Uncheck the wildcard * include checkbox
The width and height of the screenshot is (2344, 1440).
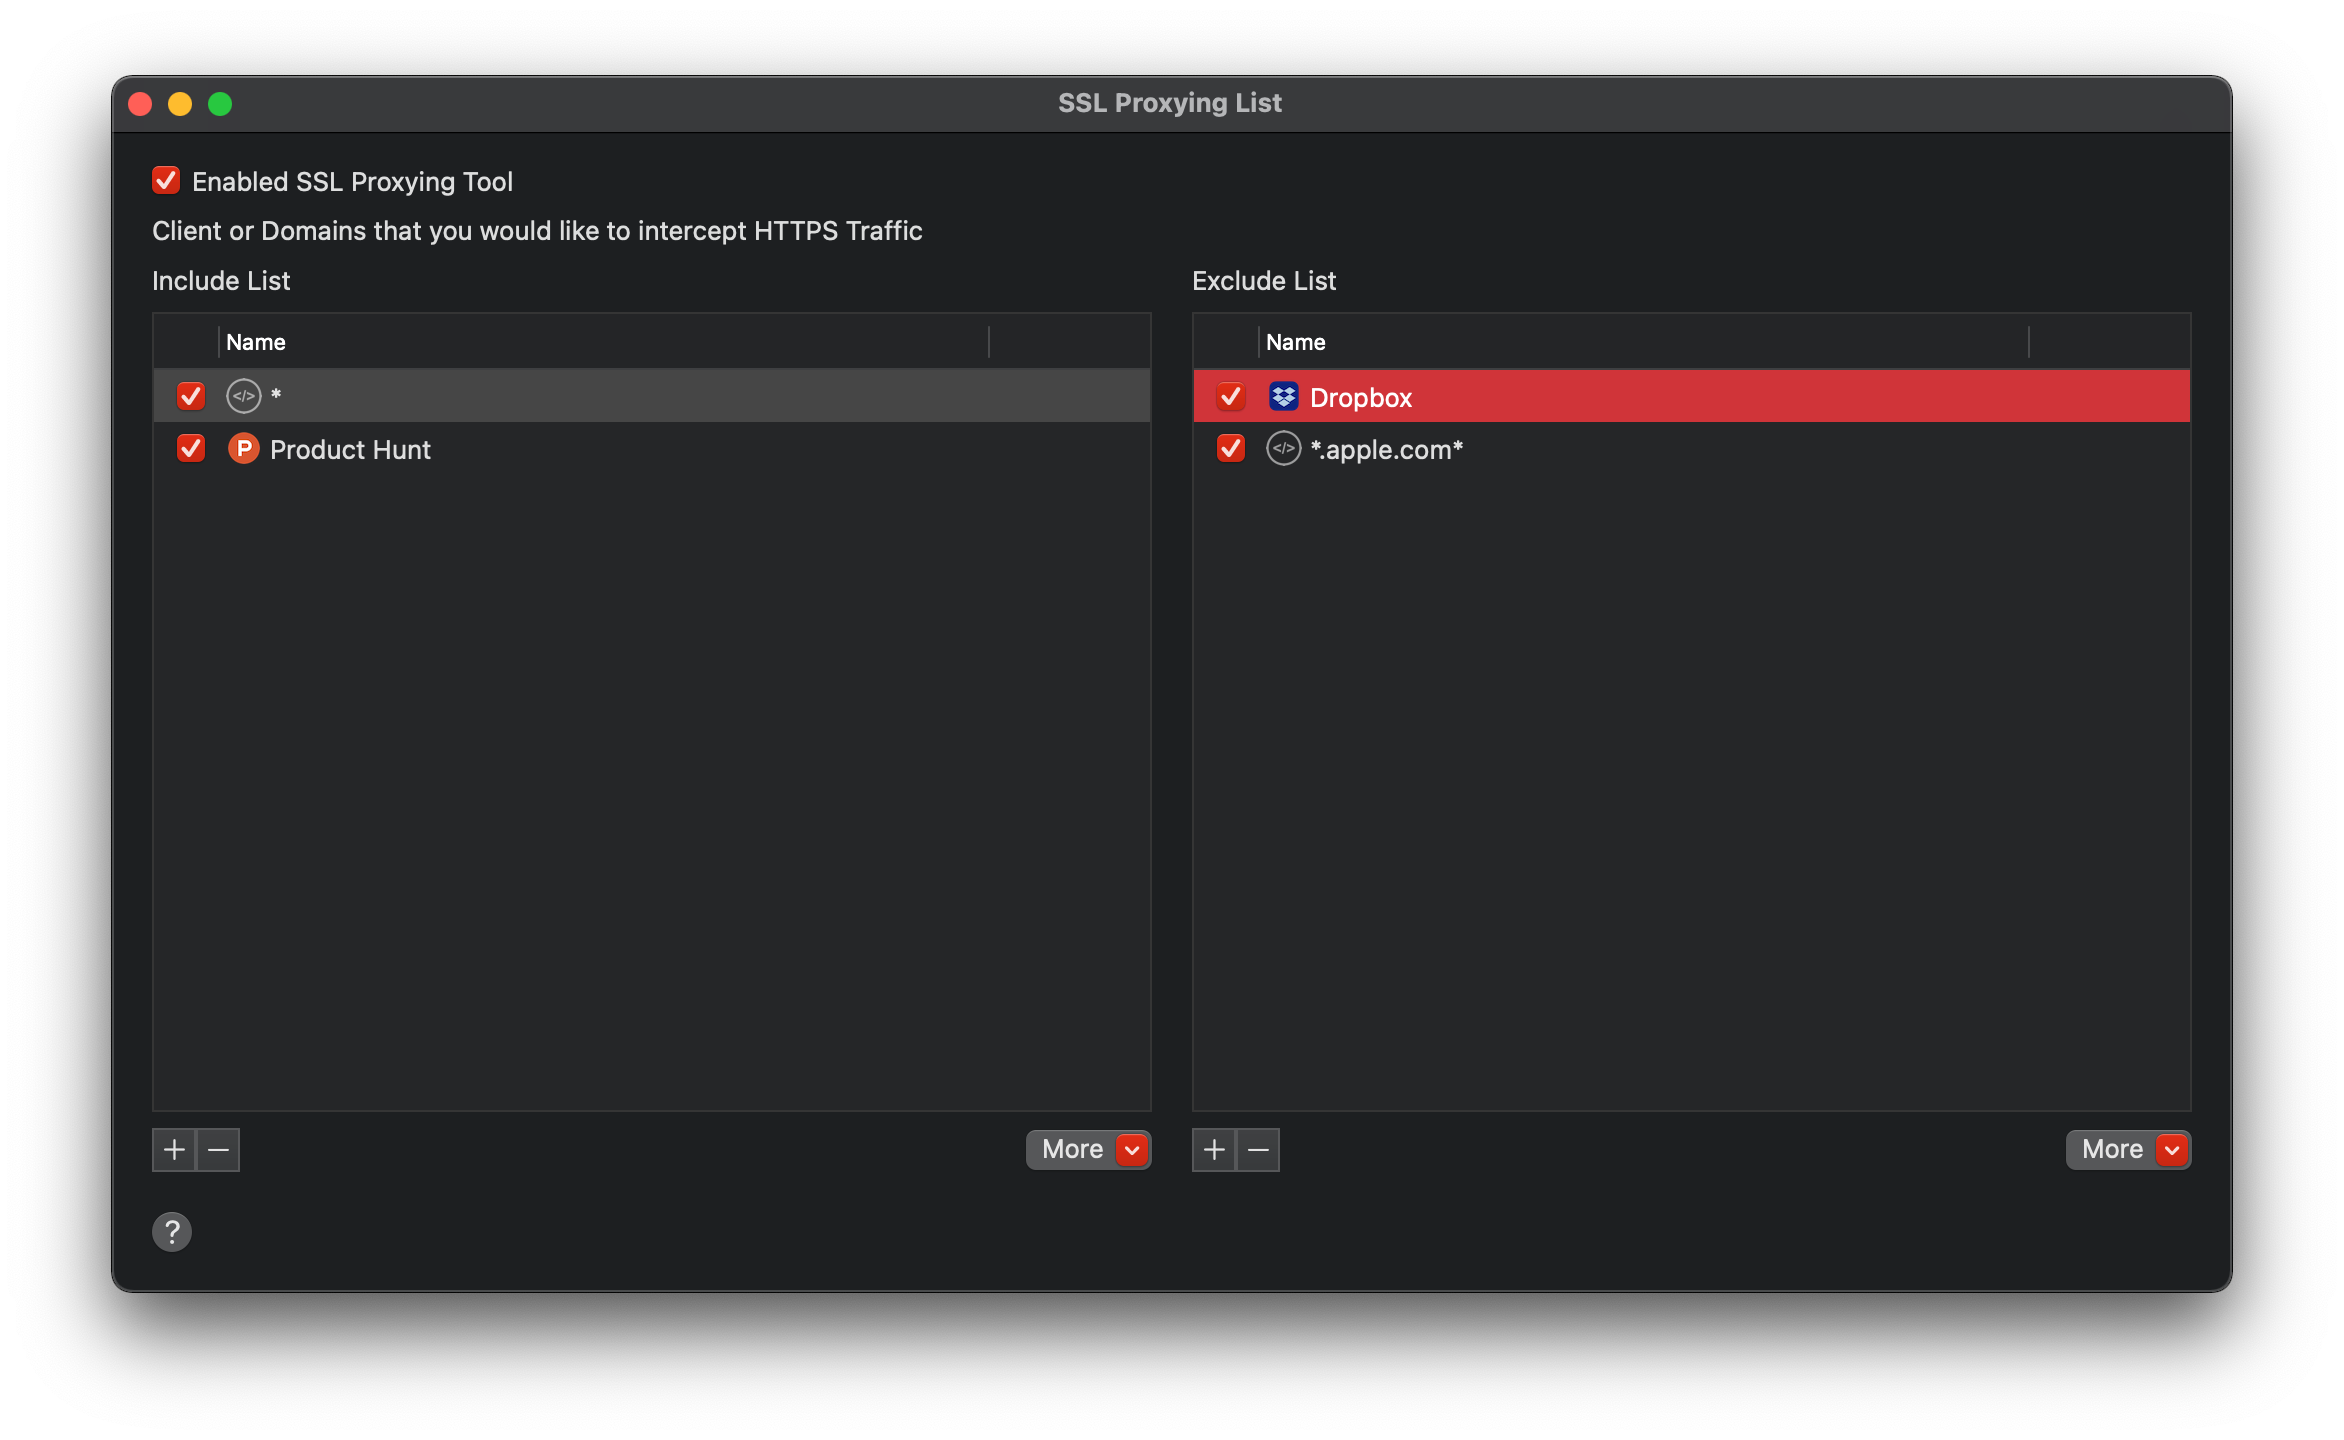[x=191, y=396]
